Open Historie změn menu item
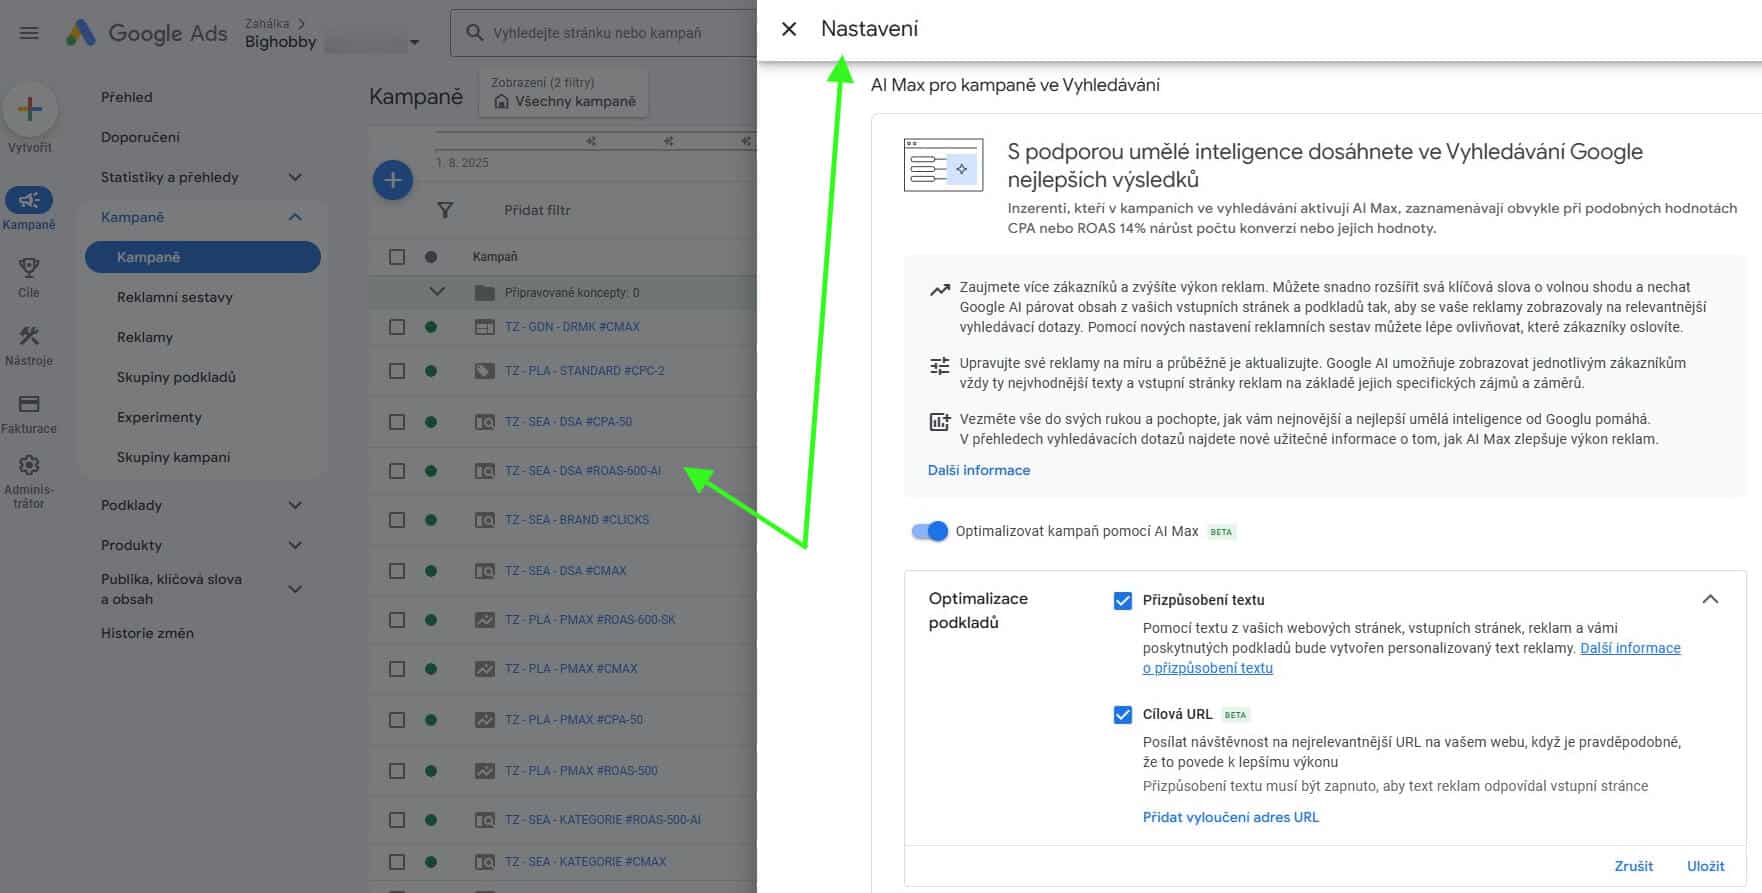 pos(147,633)
